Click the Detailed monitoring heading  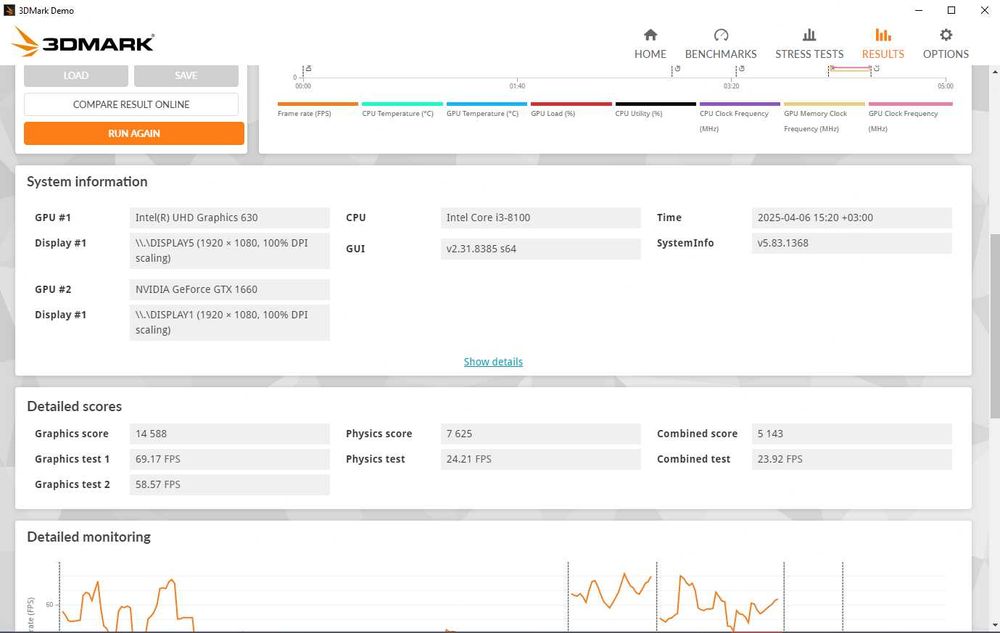[x=89, y=537]
